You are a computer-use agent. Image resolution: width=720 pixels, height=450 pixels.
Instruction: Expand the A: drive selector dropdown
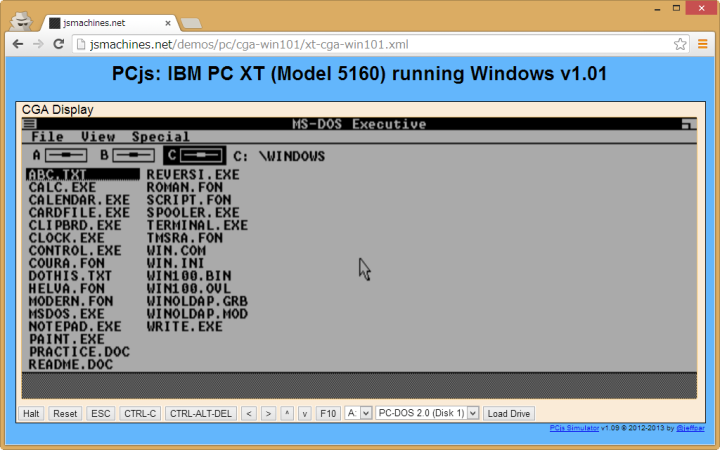click(358, 413)
